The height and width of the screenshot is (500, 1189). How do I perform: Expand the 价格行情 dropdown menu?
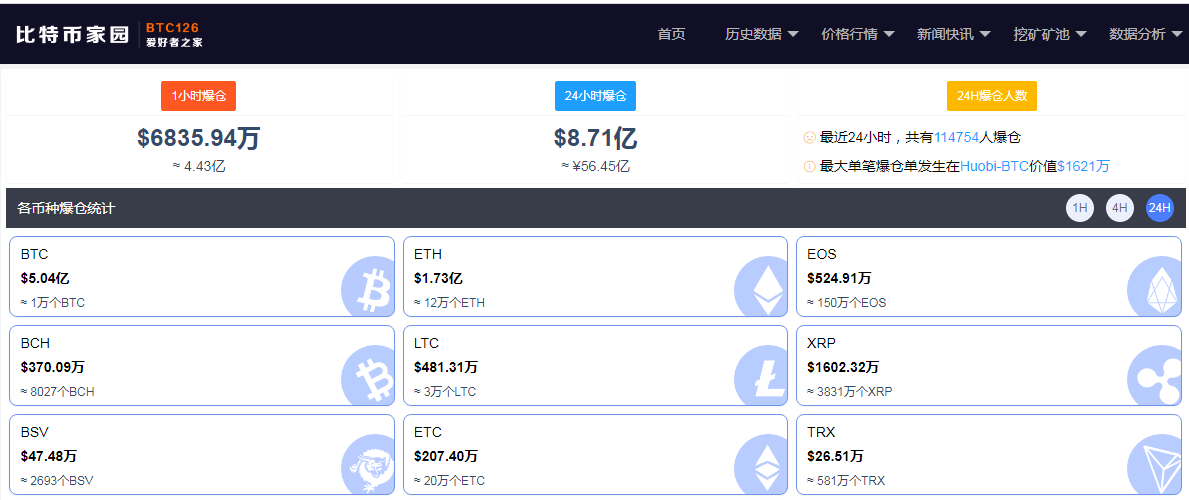[x=858, y=34]
